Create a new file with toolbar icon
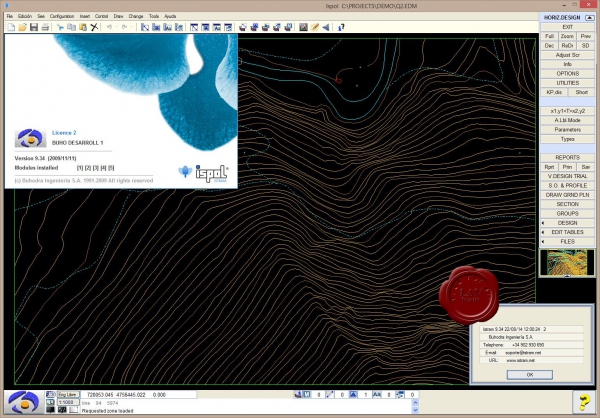The height and width of the screenshot is (418, 600). tap(11, 27)
